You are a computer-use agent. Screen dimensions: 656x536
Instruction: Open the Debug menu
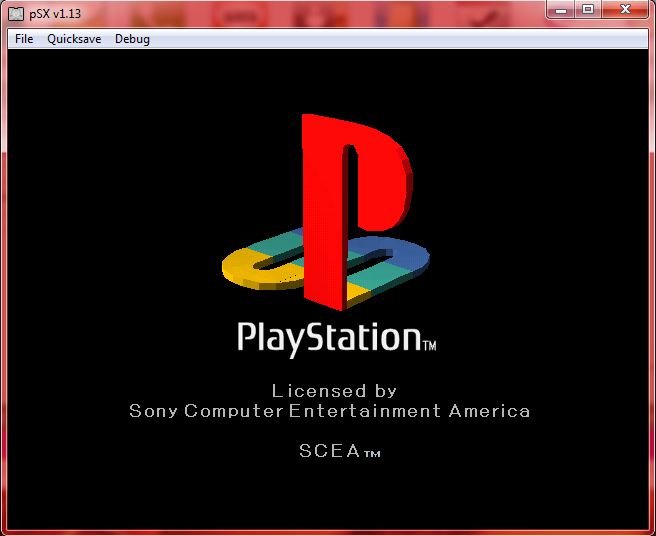coord(132,39)
